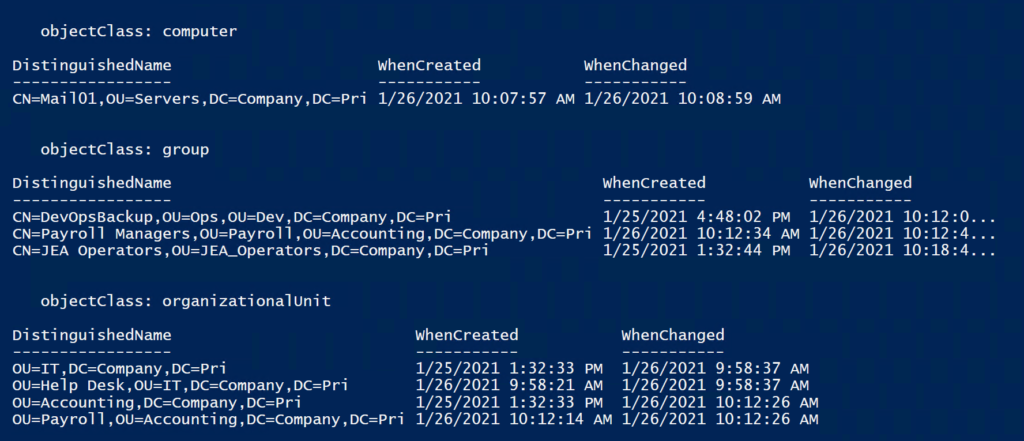
Task: Click the WhenChanged header in group table
Action: (859, 183)
